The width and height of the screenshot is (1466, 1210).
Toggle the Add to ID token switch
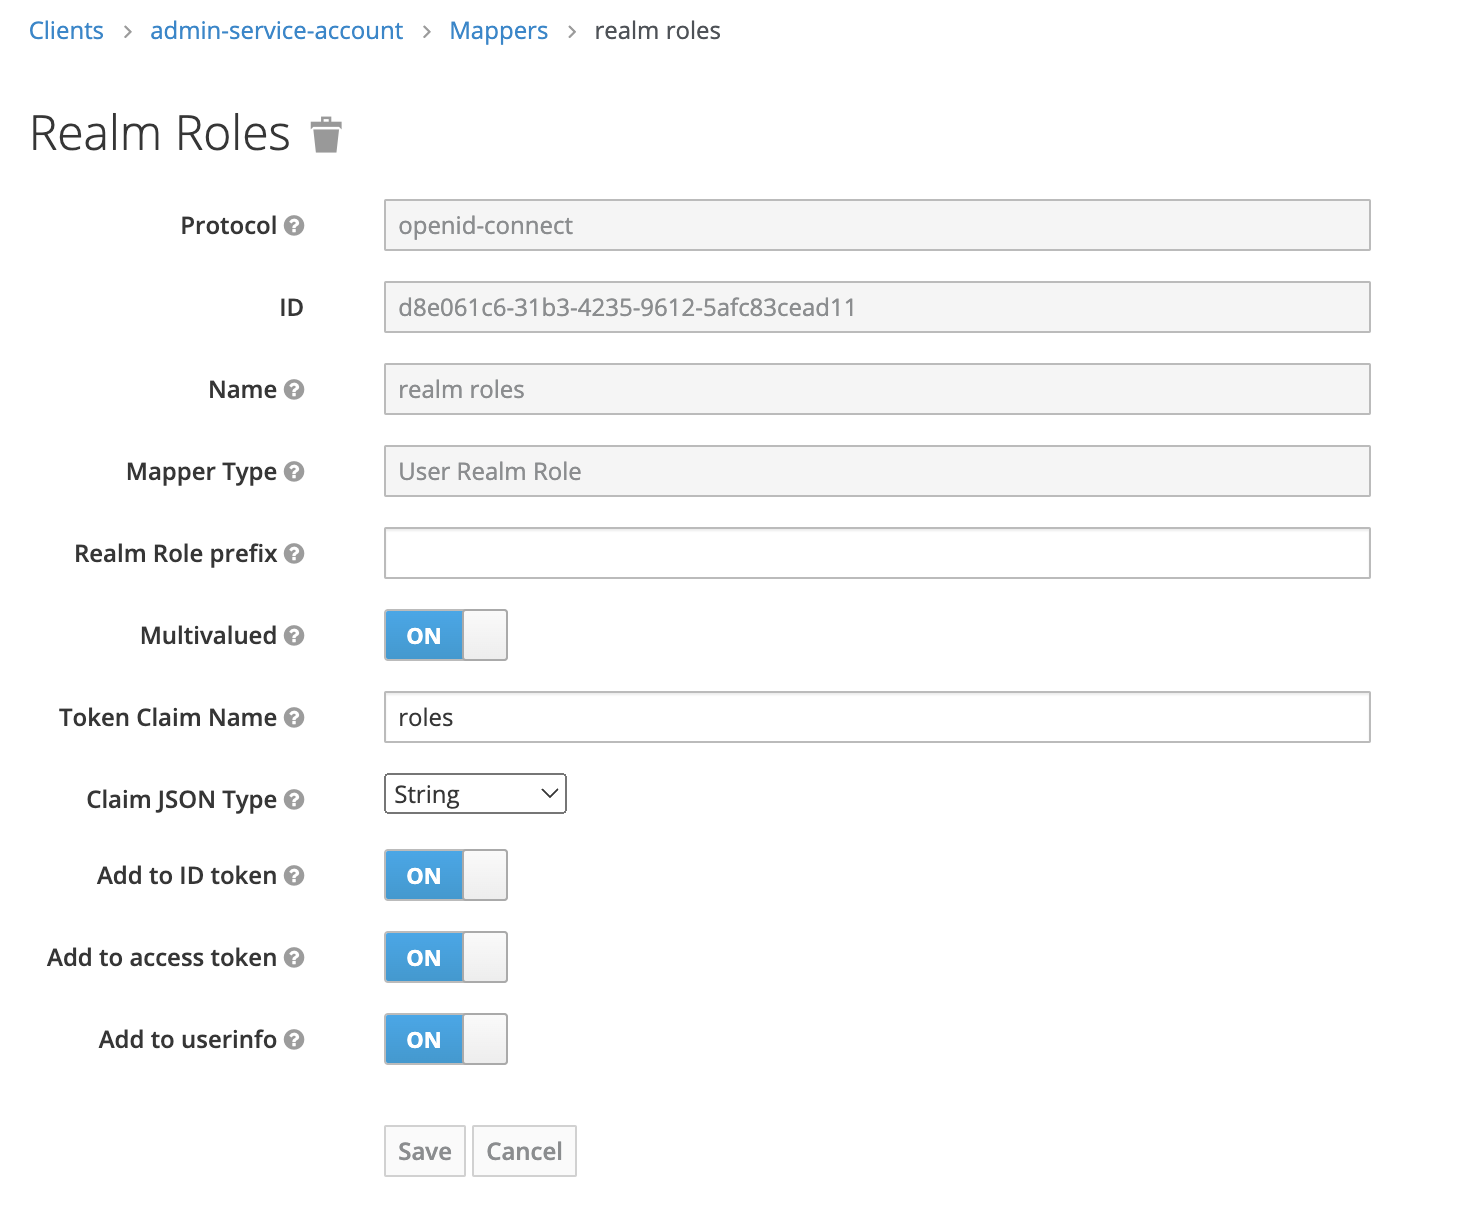pyautogui.click(x=446, y=875)
